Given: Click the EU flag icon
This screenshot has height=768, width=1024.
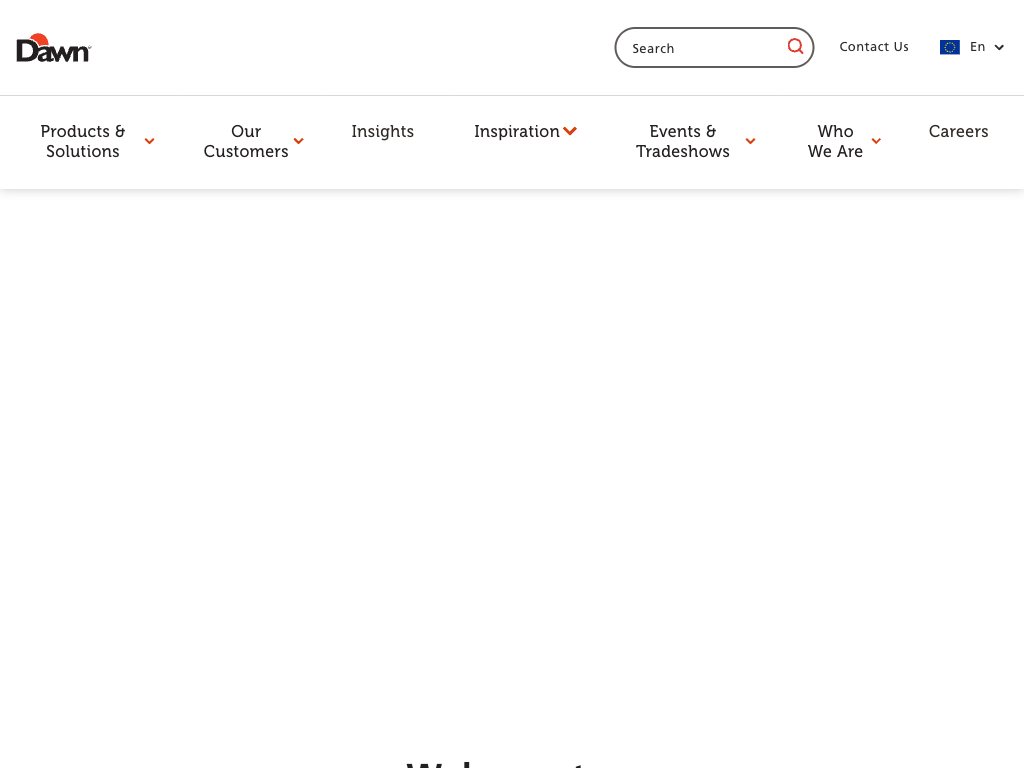Looking at the screenshot, I should pyautogui.click(x=949, y=47).
